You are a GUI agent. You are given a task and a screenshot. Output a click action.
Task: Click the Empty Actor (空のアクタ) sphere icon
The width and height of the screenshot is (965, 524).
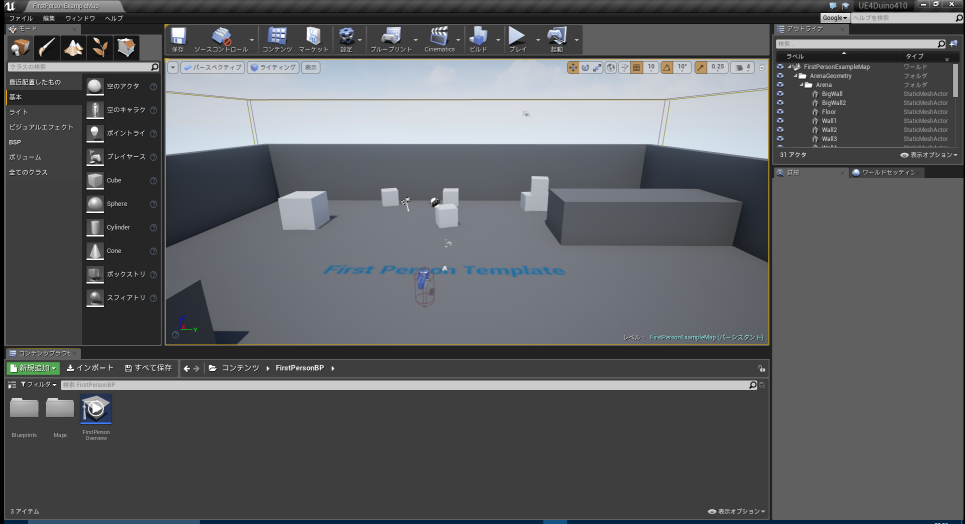click(x=95, y=86)
